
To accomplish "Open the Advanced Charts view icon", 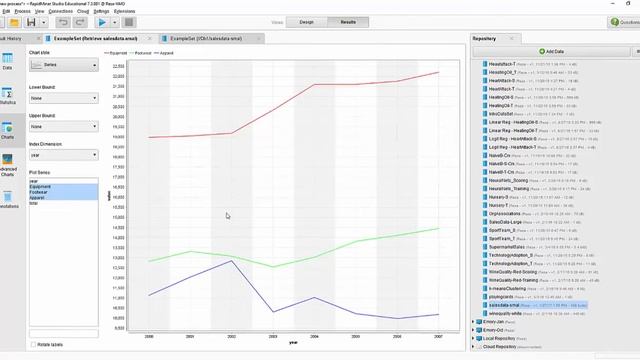I will tap(7, 159).
